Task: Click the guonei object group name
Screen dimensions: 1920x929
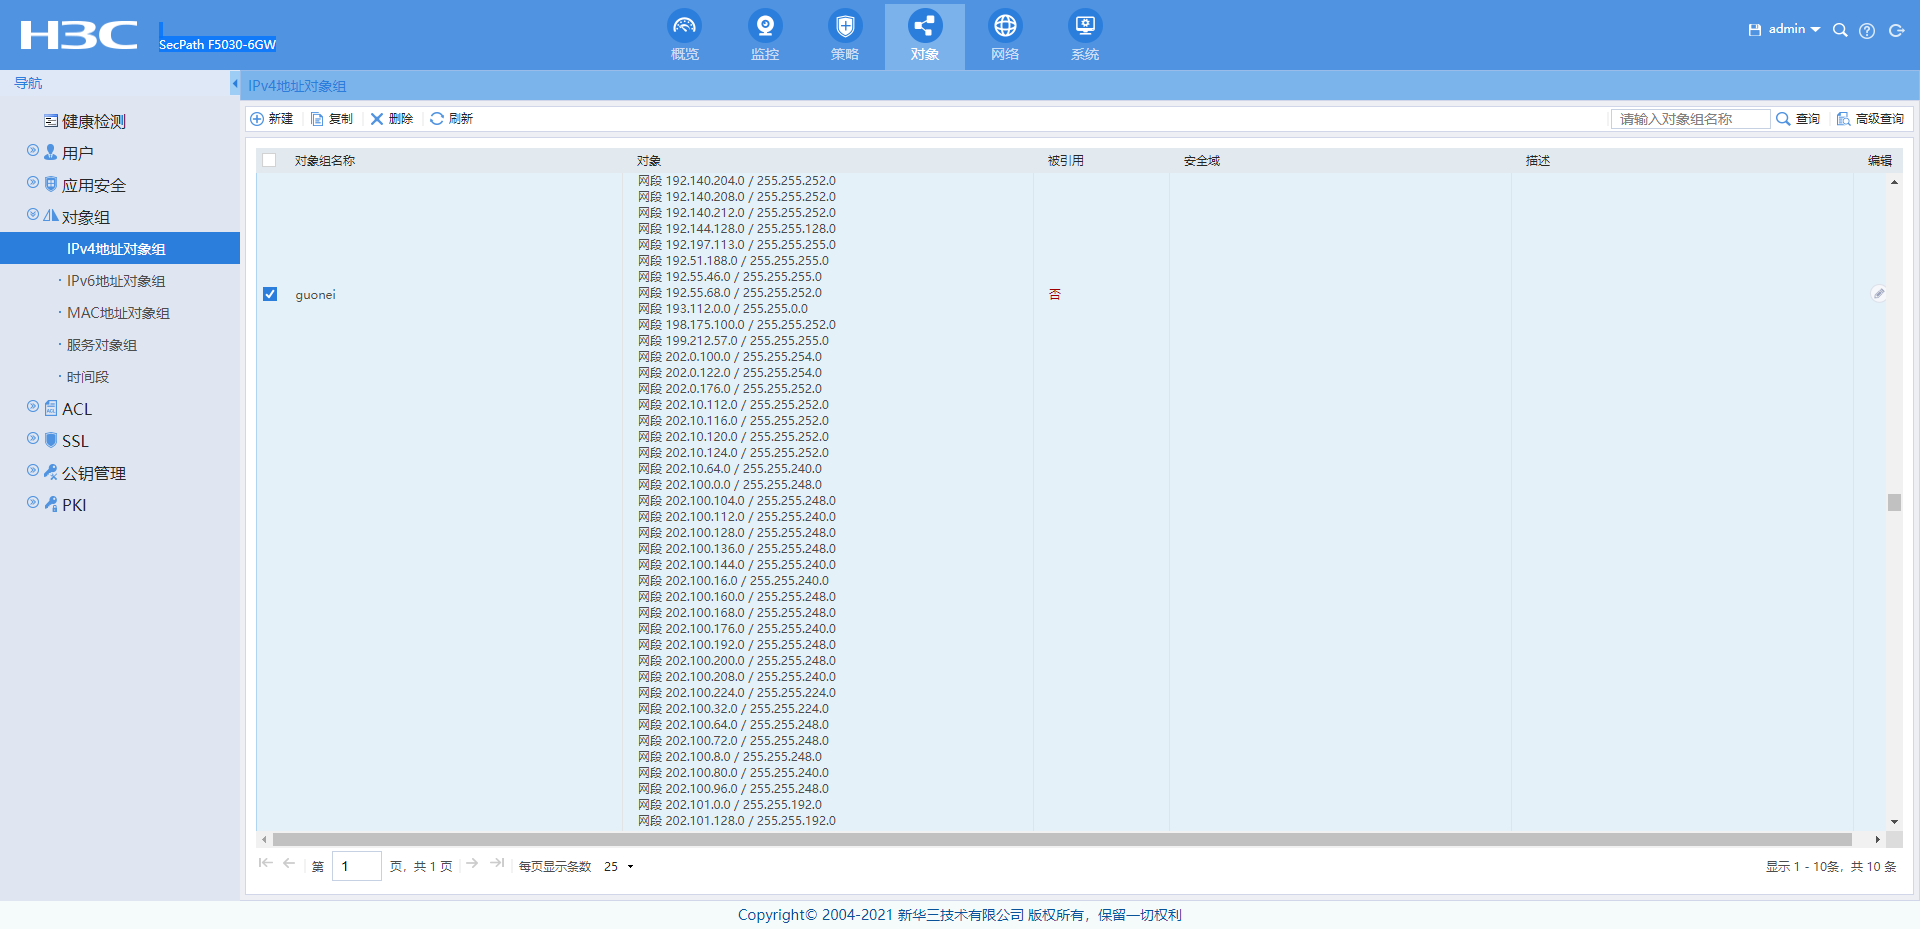Action: point(315,295)
